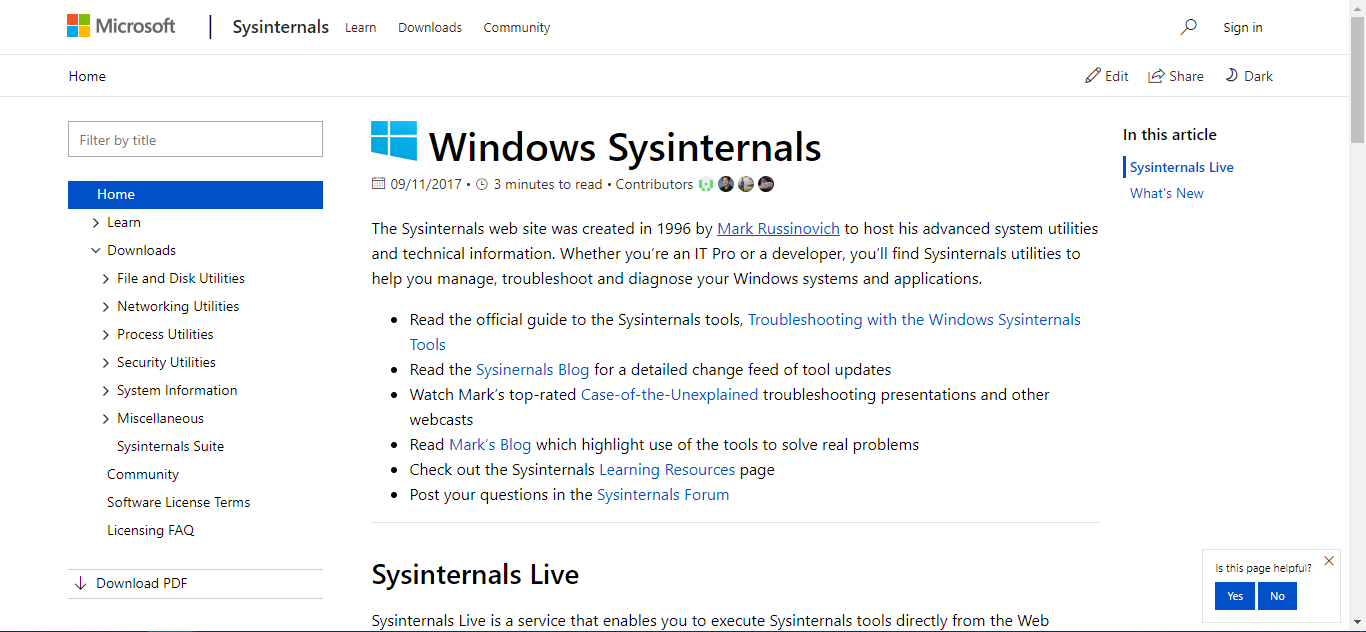
Task: Open the Sysinternals Forum link
Action: (663, 495)
